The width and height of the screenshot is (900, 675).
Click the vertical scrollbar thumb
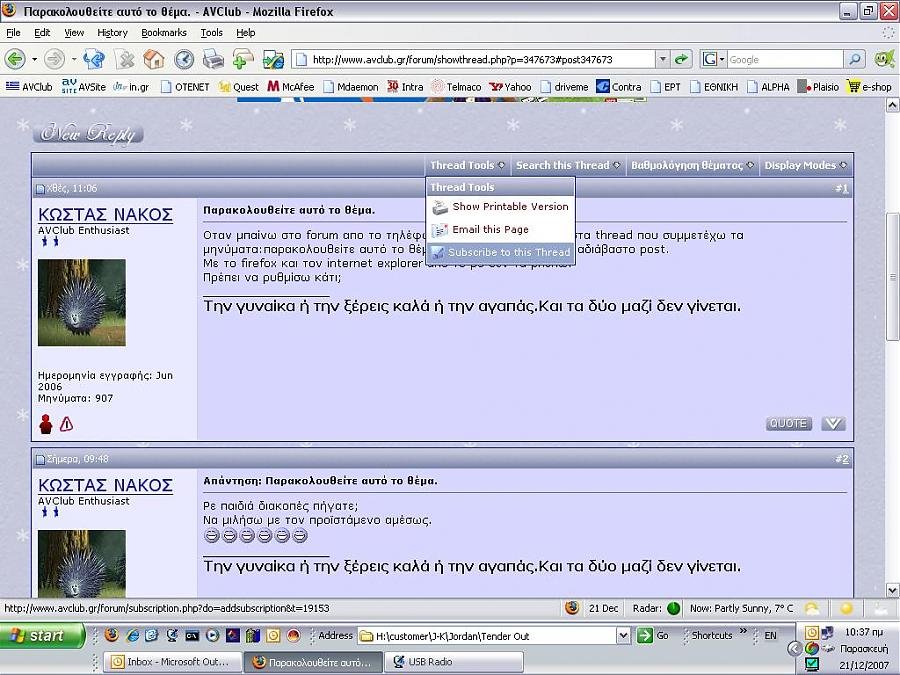coord(892,277)
